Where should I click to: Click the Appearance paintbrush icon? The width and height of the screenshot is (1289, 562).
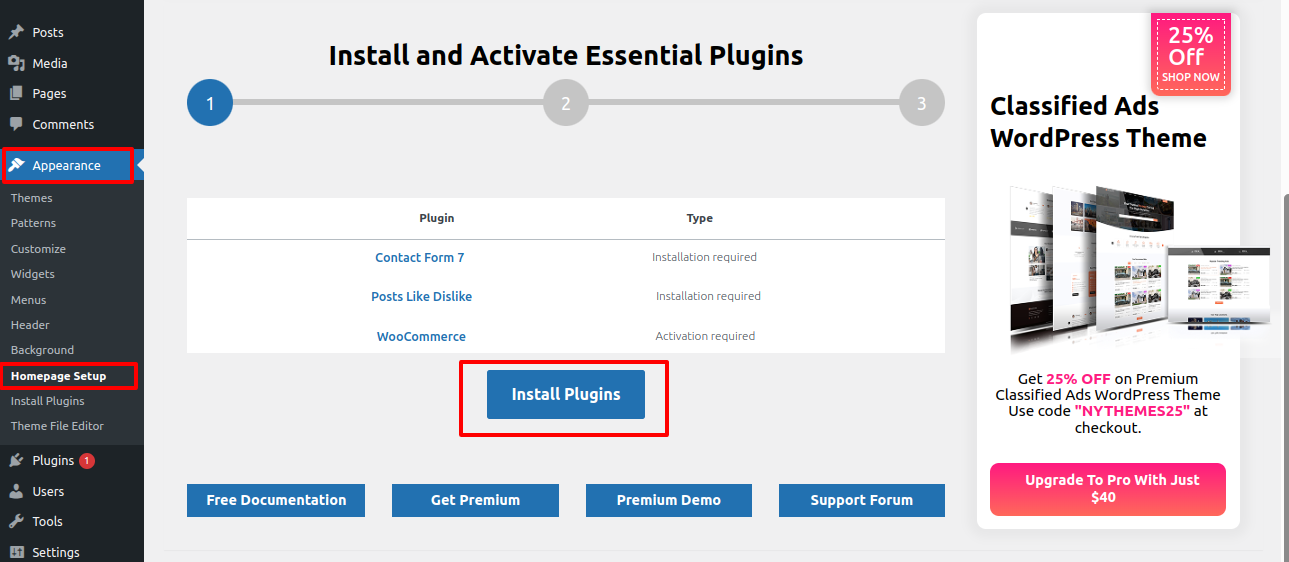click(16, 165)
